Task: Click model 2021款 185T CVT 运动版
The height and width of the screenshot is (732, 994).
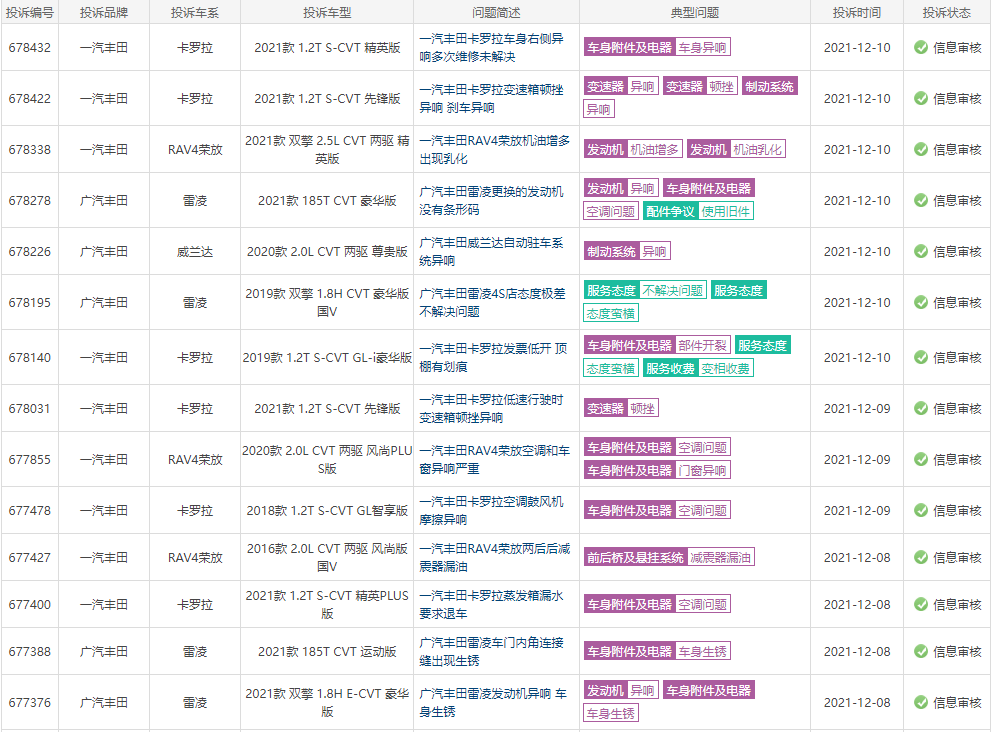Action: [327, 652]
